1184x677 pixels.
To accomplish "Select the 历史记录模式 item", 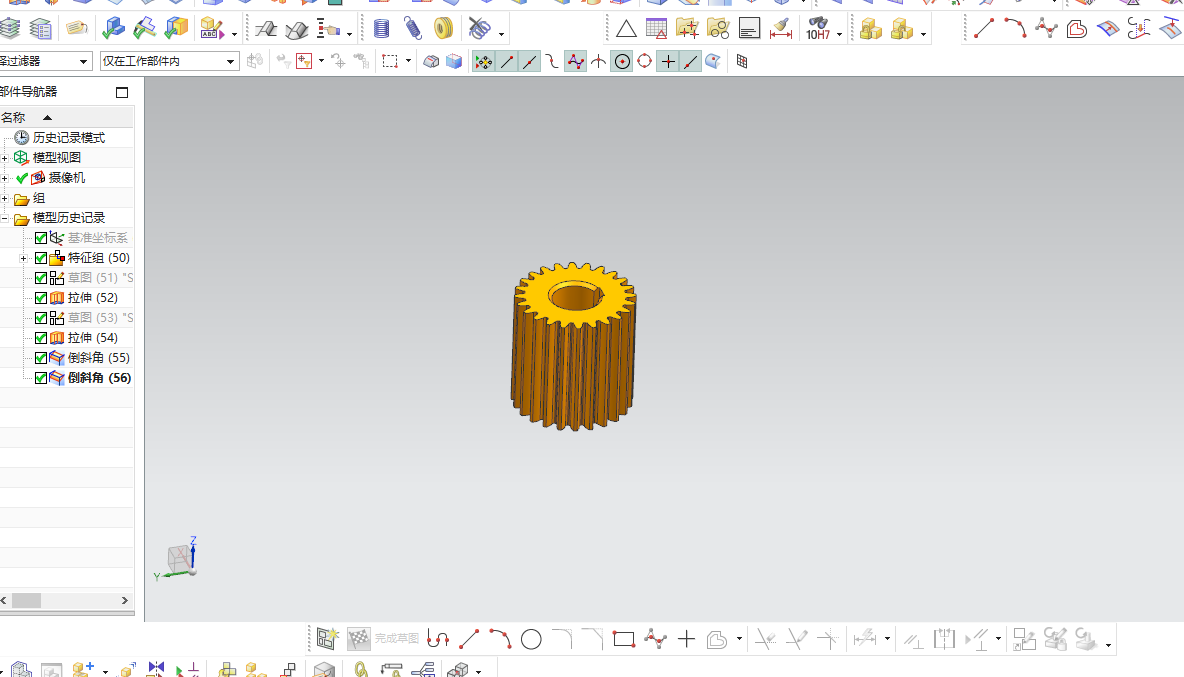I will coord(68,137).
